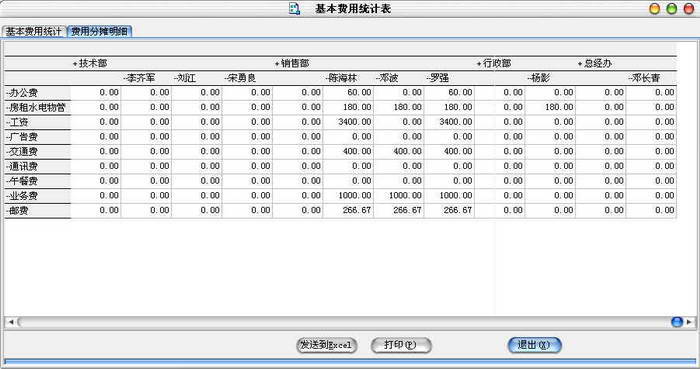Click the 400.00 交通费 cell under 陈海林
The height and width of the screenshot is (369, 700).
(x=348, y=151)
